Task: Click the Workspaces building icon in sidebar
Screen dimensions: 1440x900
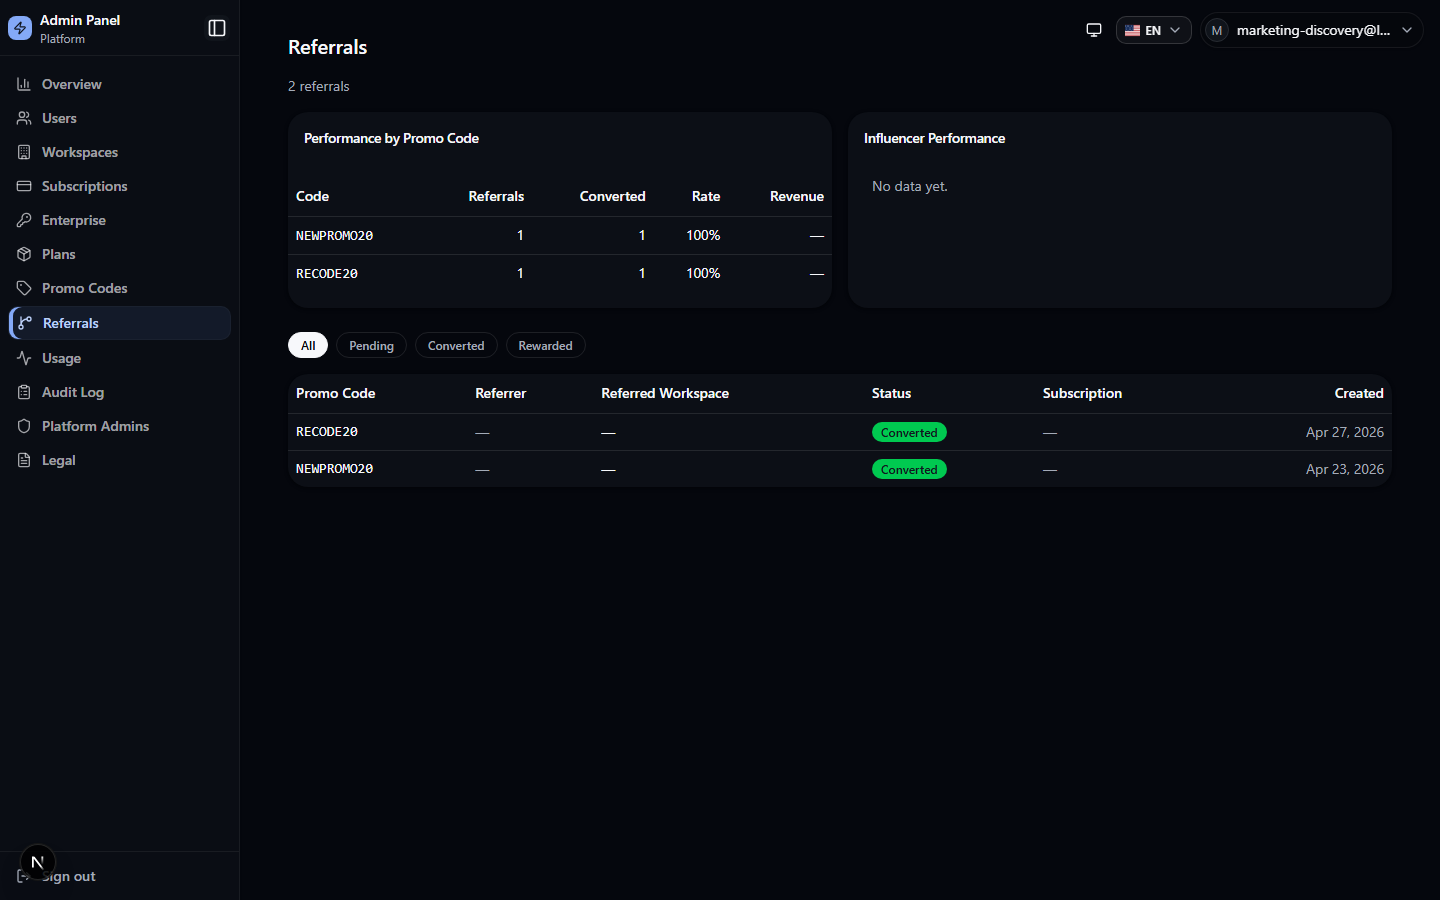Action: [24, 152]
